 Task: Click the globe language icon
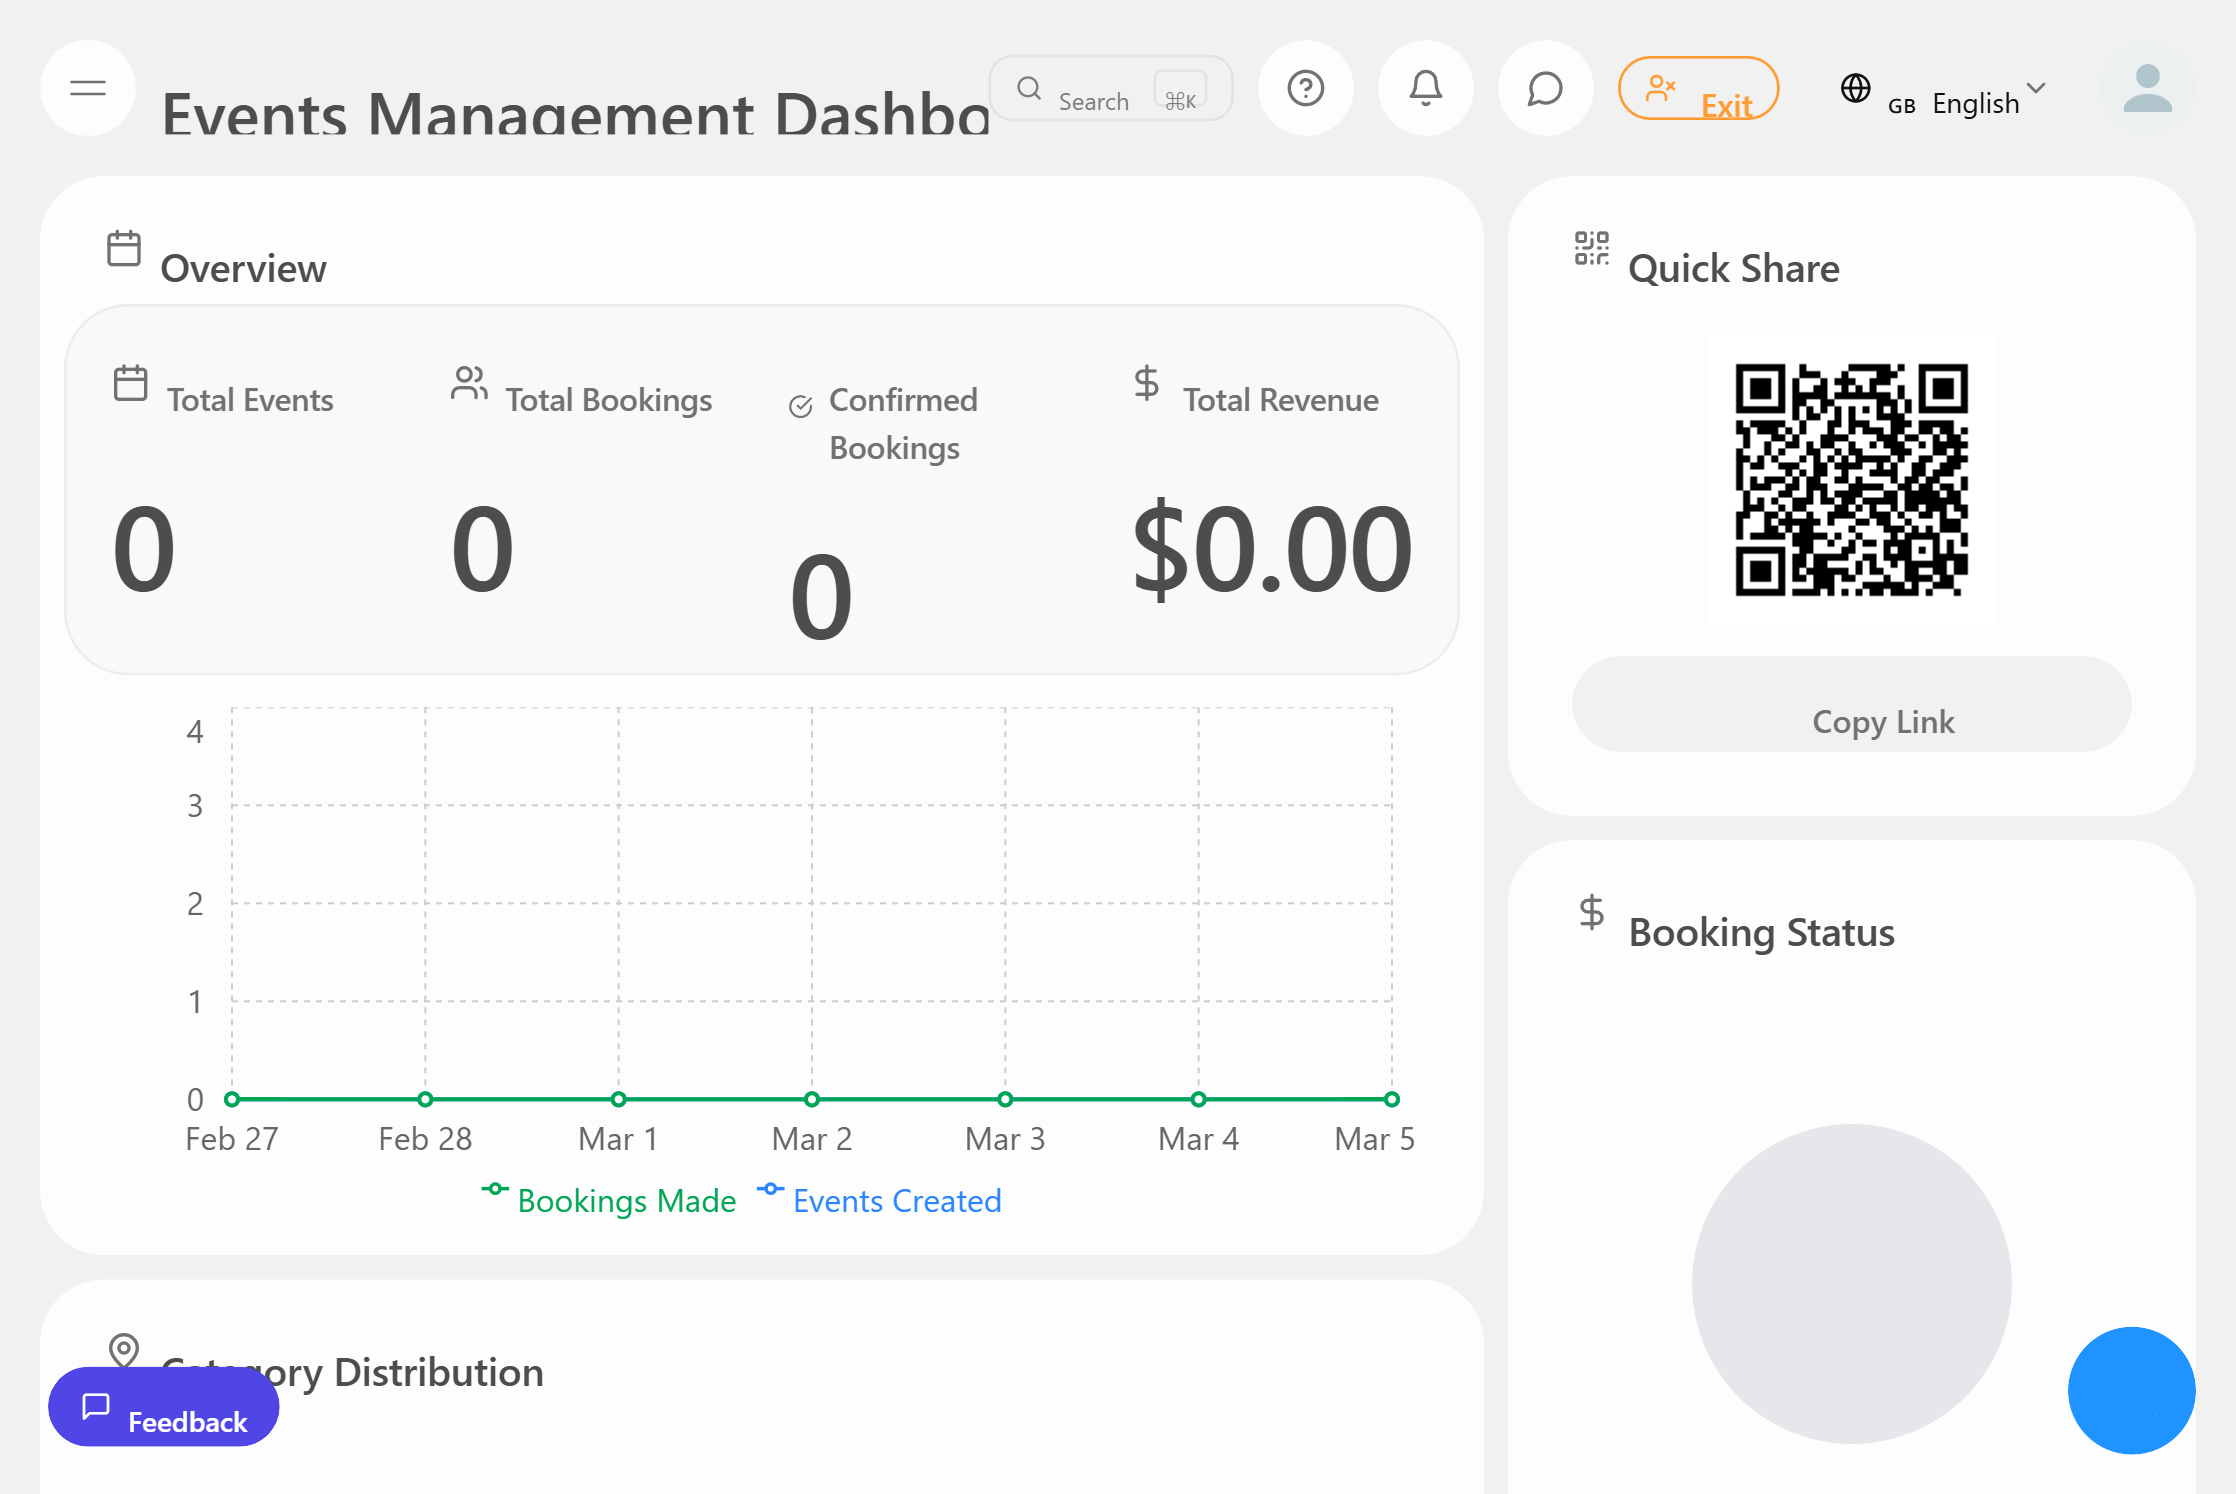click(1855, 88)
